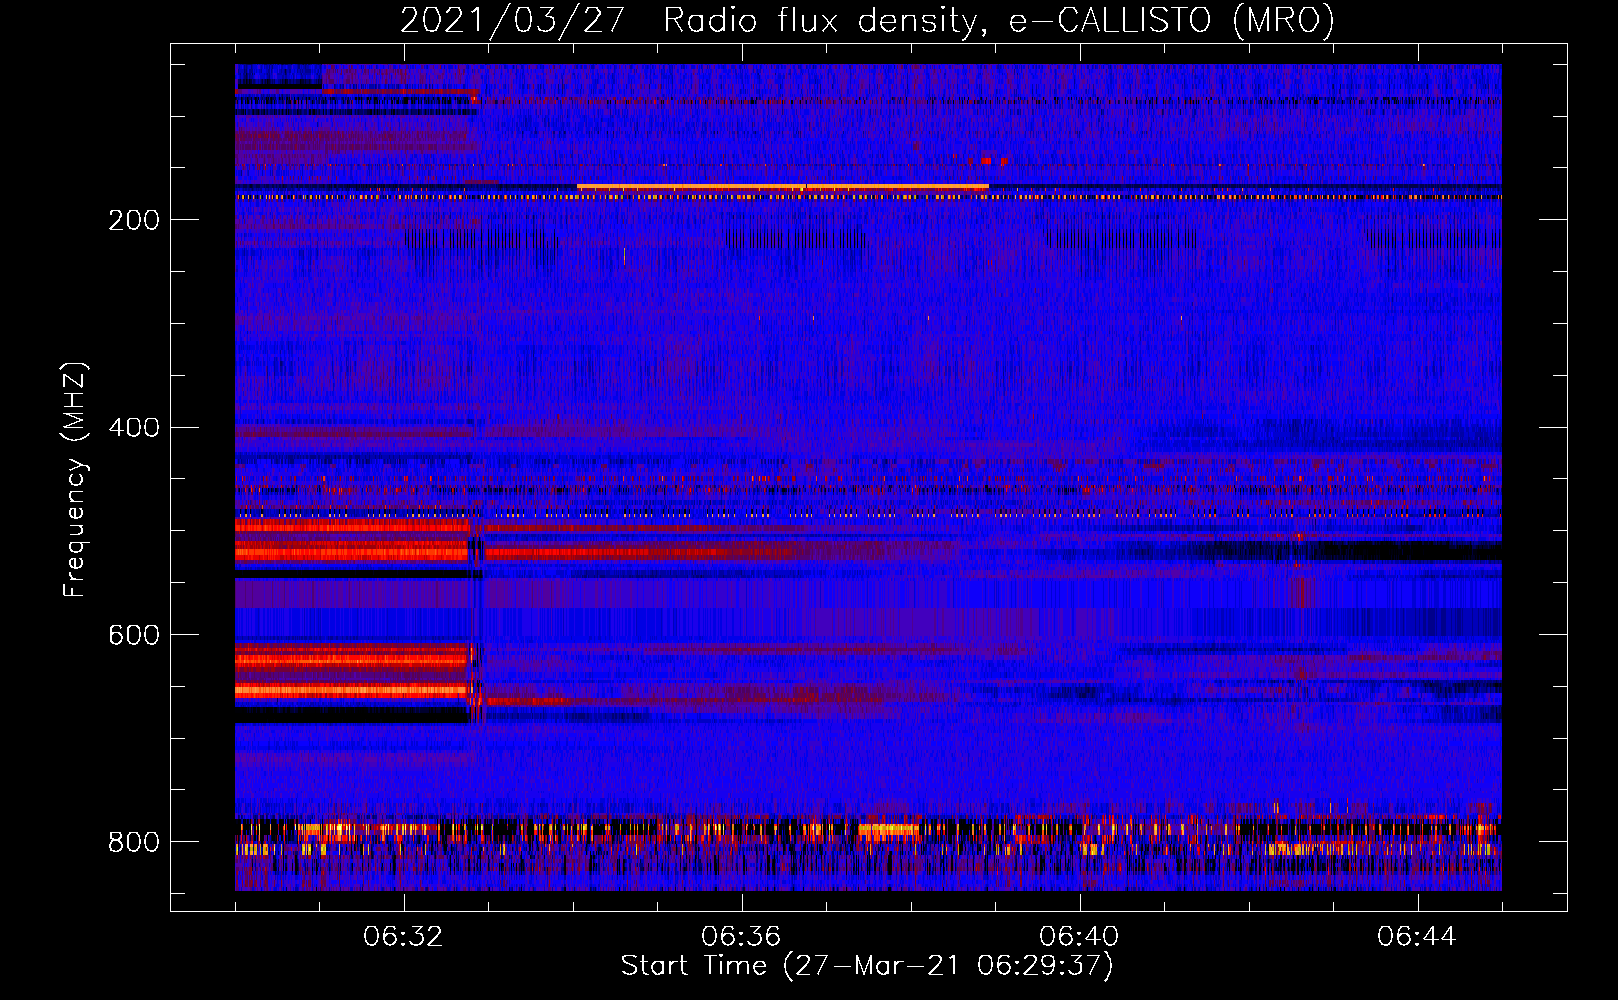Click the 400 frequency tick label
Screen dimensions: 1618x1000
pos(134,428)
